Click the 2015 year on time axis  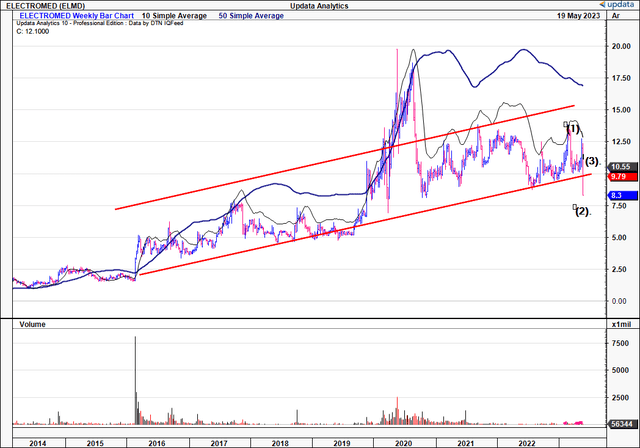(95, 443)
